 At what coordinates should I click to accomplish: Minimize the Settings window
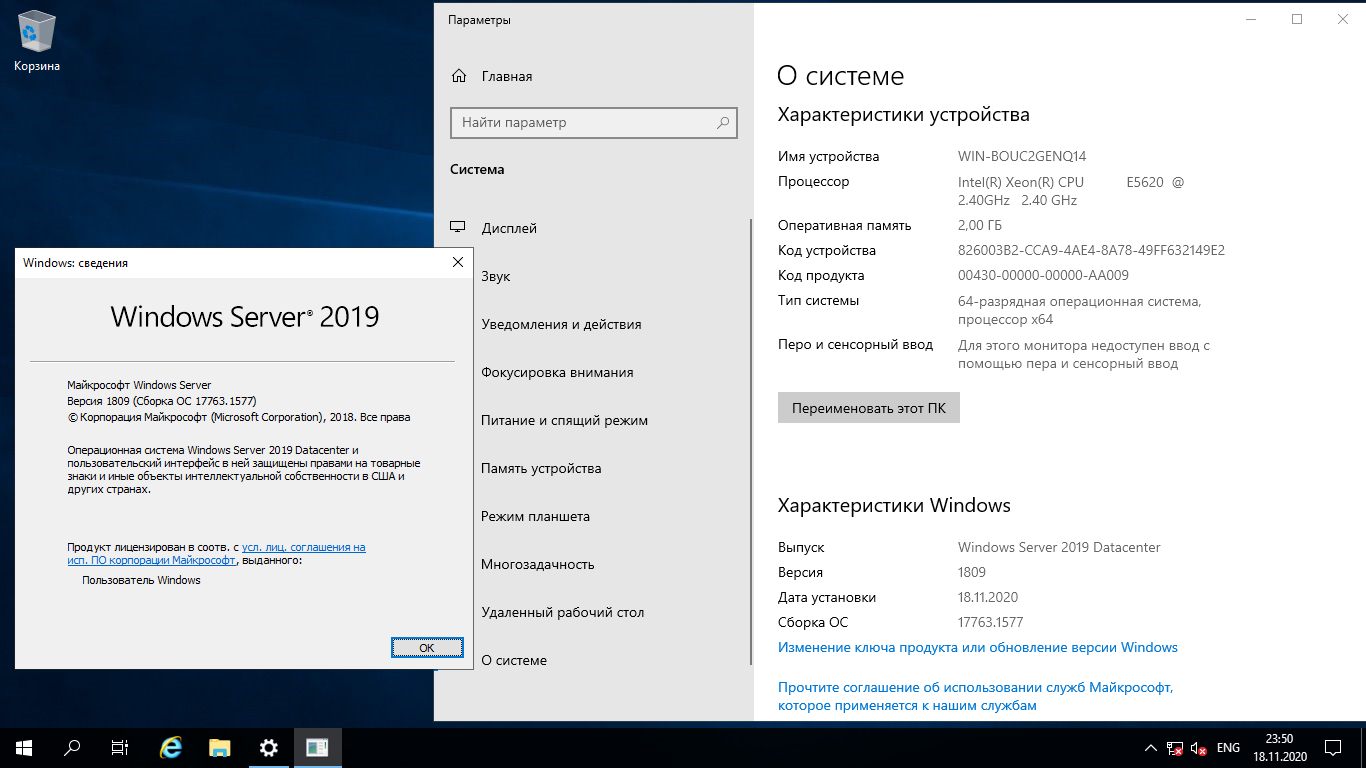point(1251,19)
